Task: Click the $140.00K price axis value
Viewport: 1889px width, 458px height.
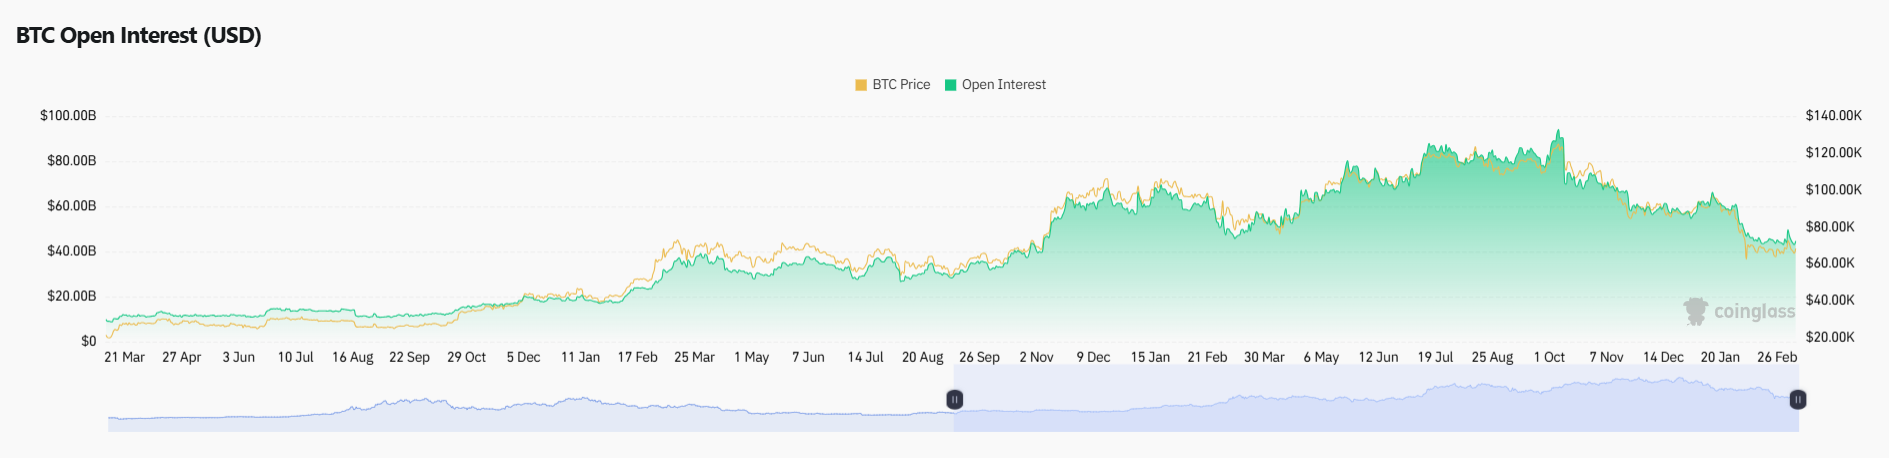Action: point(1834,116)
